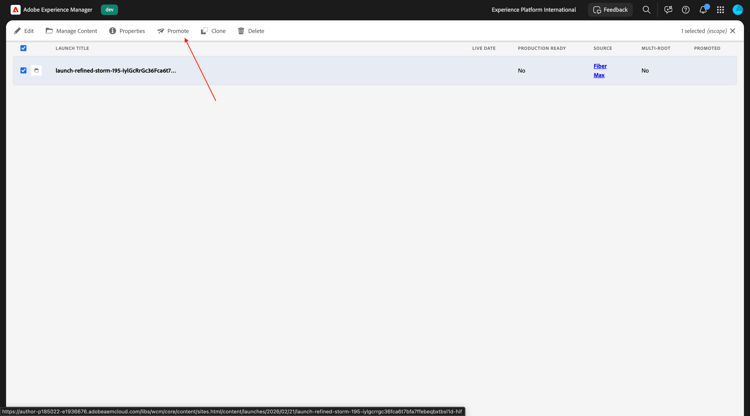Open launch Properties
The image size is (750, 416).
coord(127,31)
